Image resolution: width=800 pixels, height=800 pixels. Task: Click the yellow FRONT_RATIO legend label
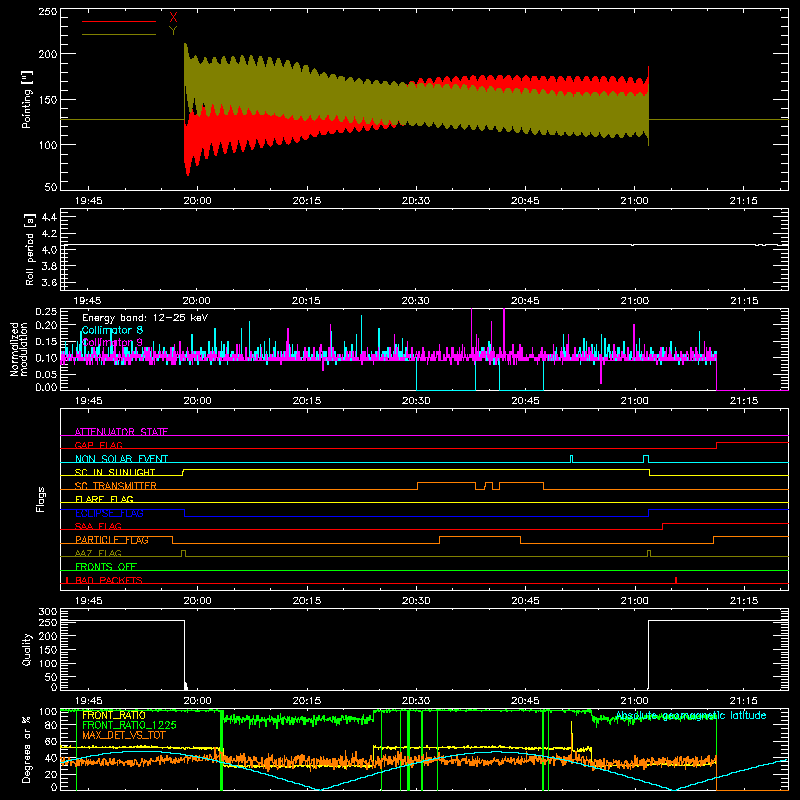(114, 716)
